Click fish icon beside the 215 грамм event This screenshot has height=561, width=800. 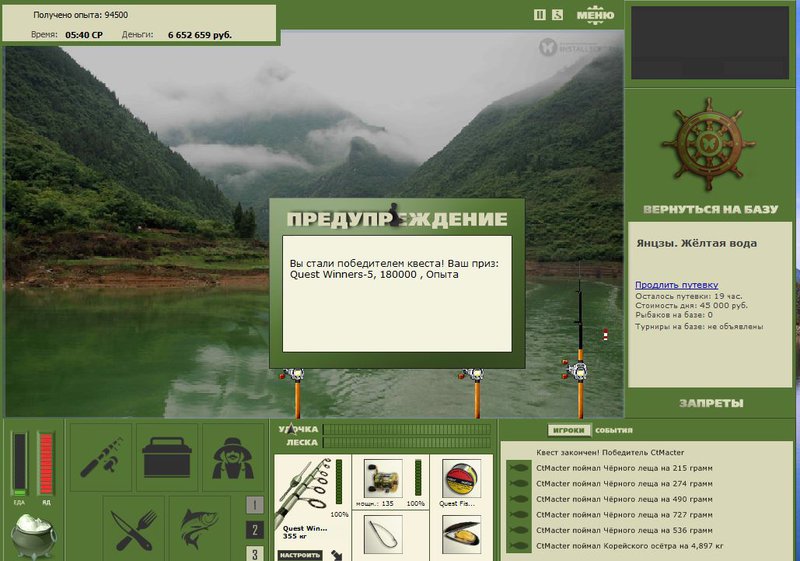pyautogui.click(x=519, y=468)
